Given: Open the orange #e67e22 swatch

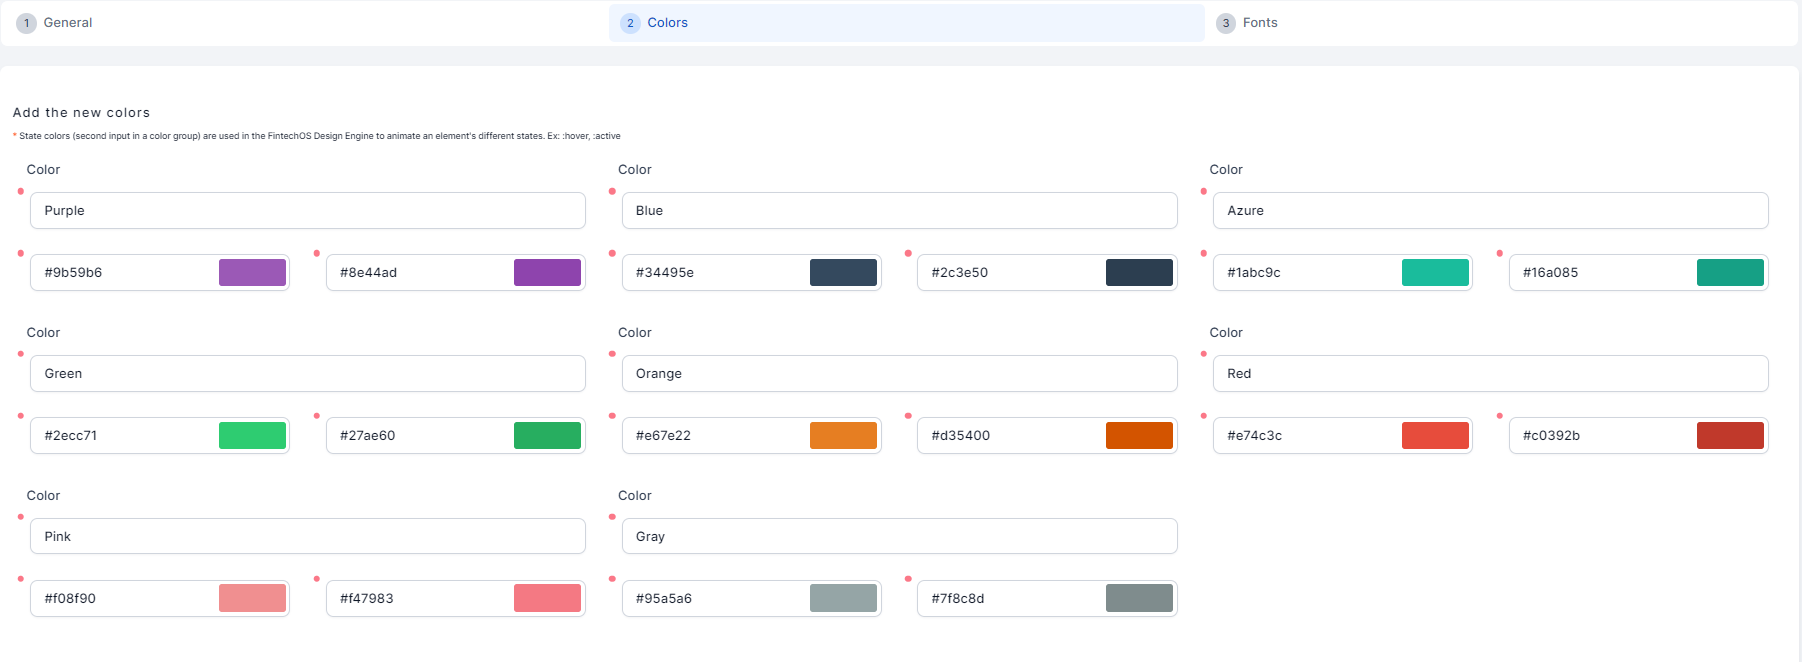Looking at the screenshot, I should (x=843, y=436).
